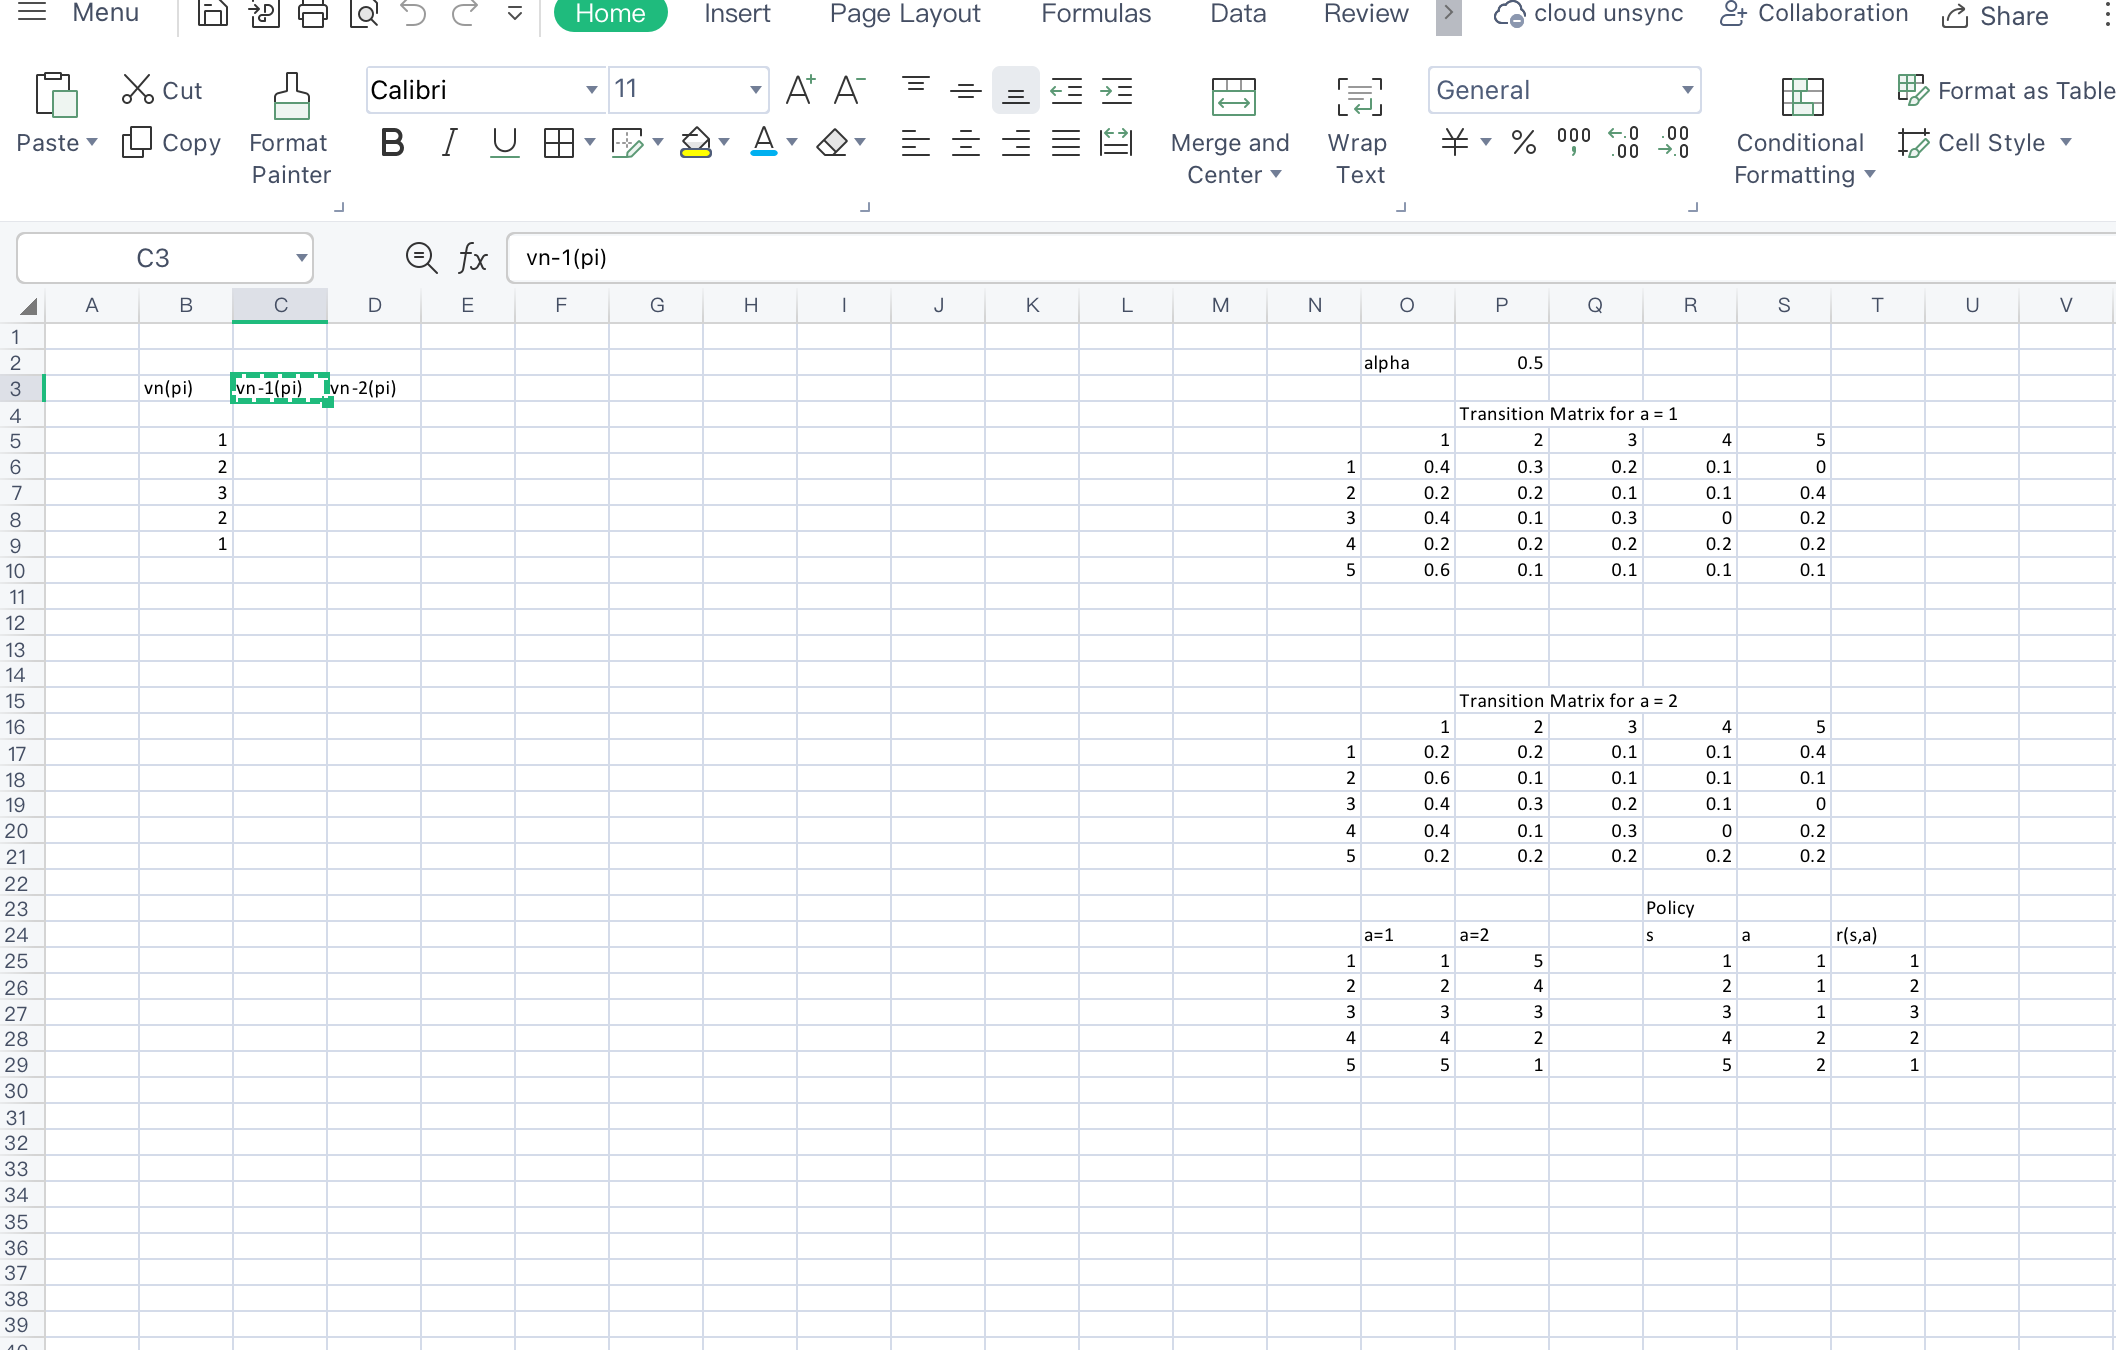Click the Format Painter brush icon
Viewport: 2116px width, 1350px height.
coord(291,96)
